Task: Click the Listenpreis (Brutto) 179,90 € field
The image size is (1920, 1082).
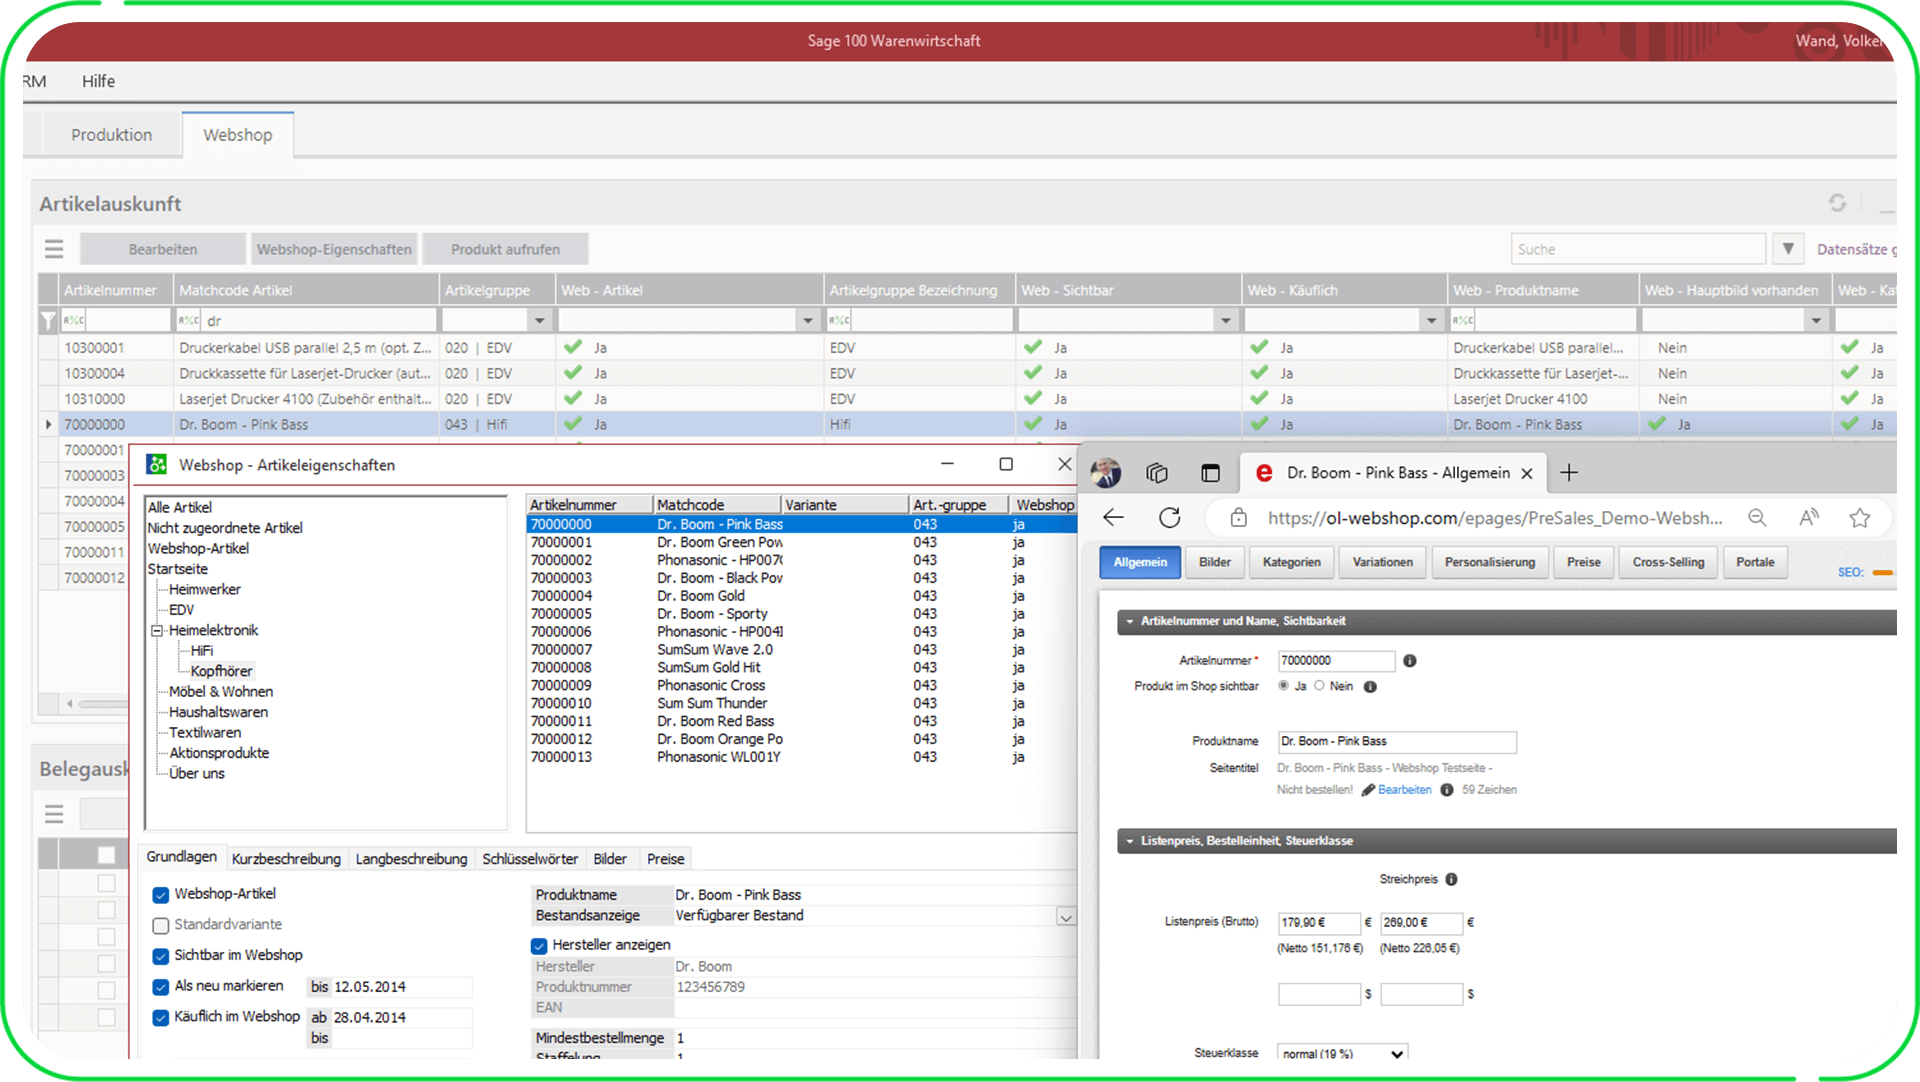Action: [x=1319, y=923]
